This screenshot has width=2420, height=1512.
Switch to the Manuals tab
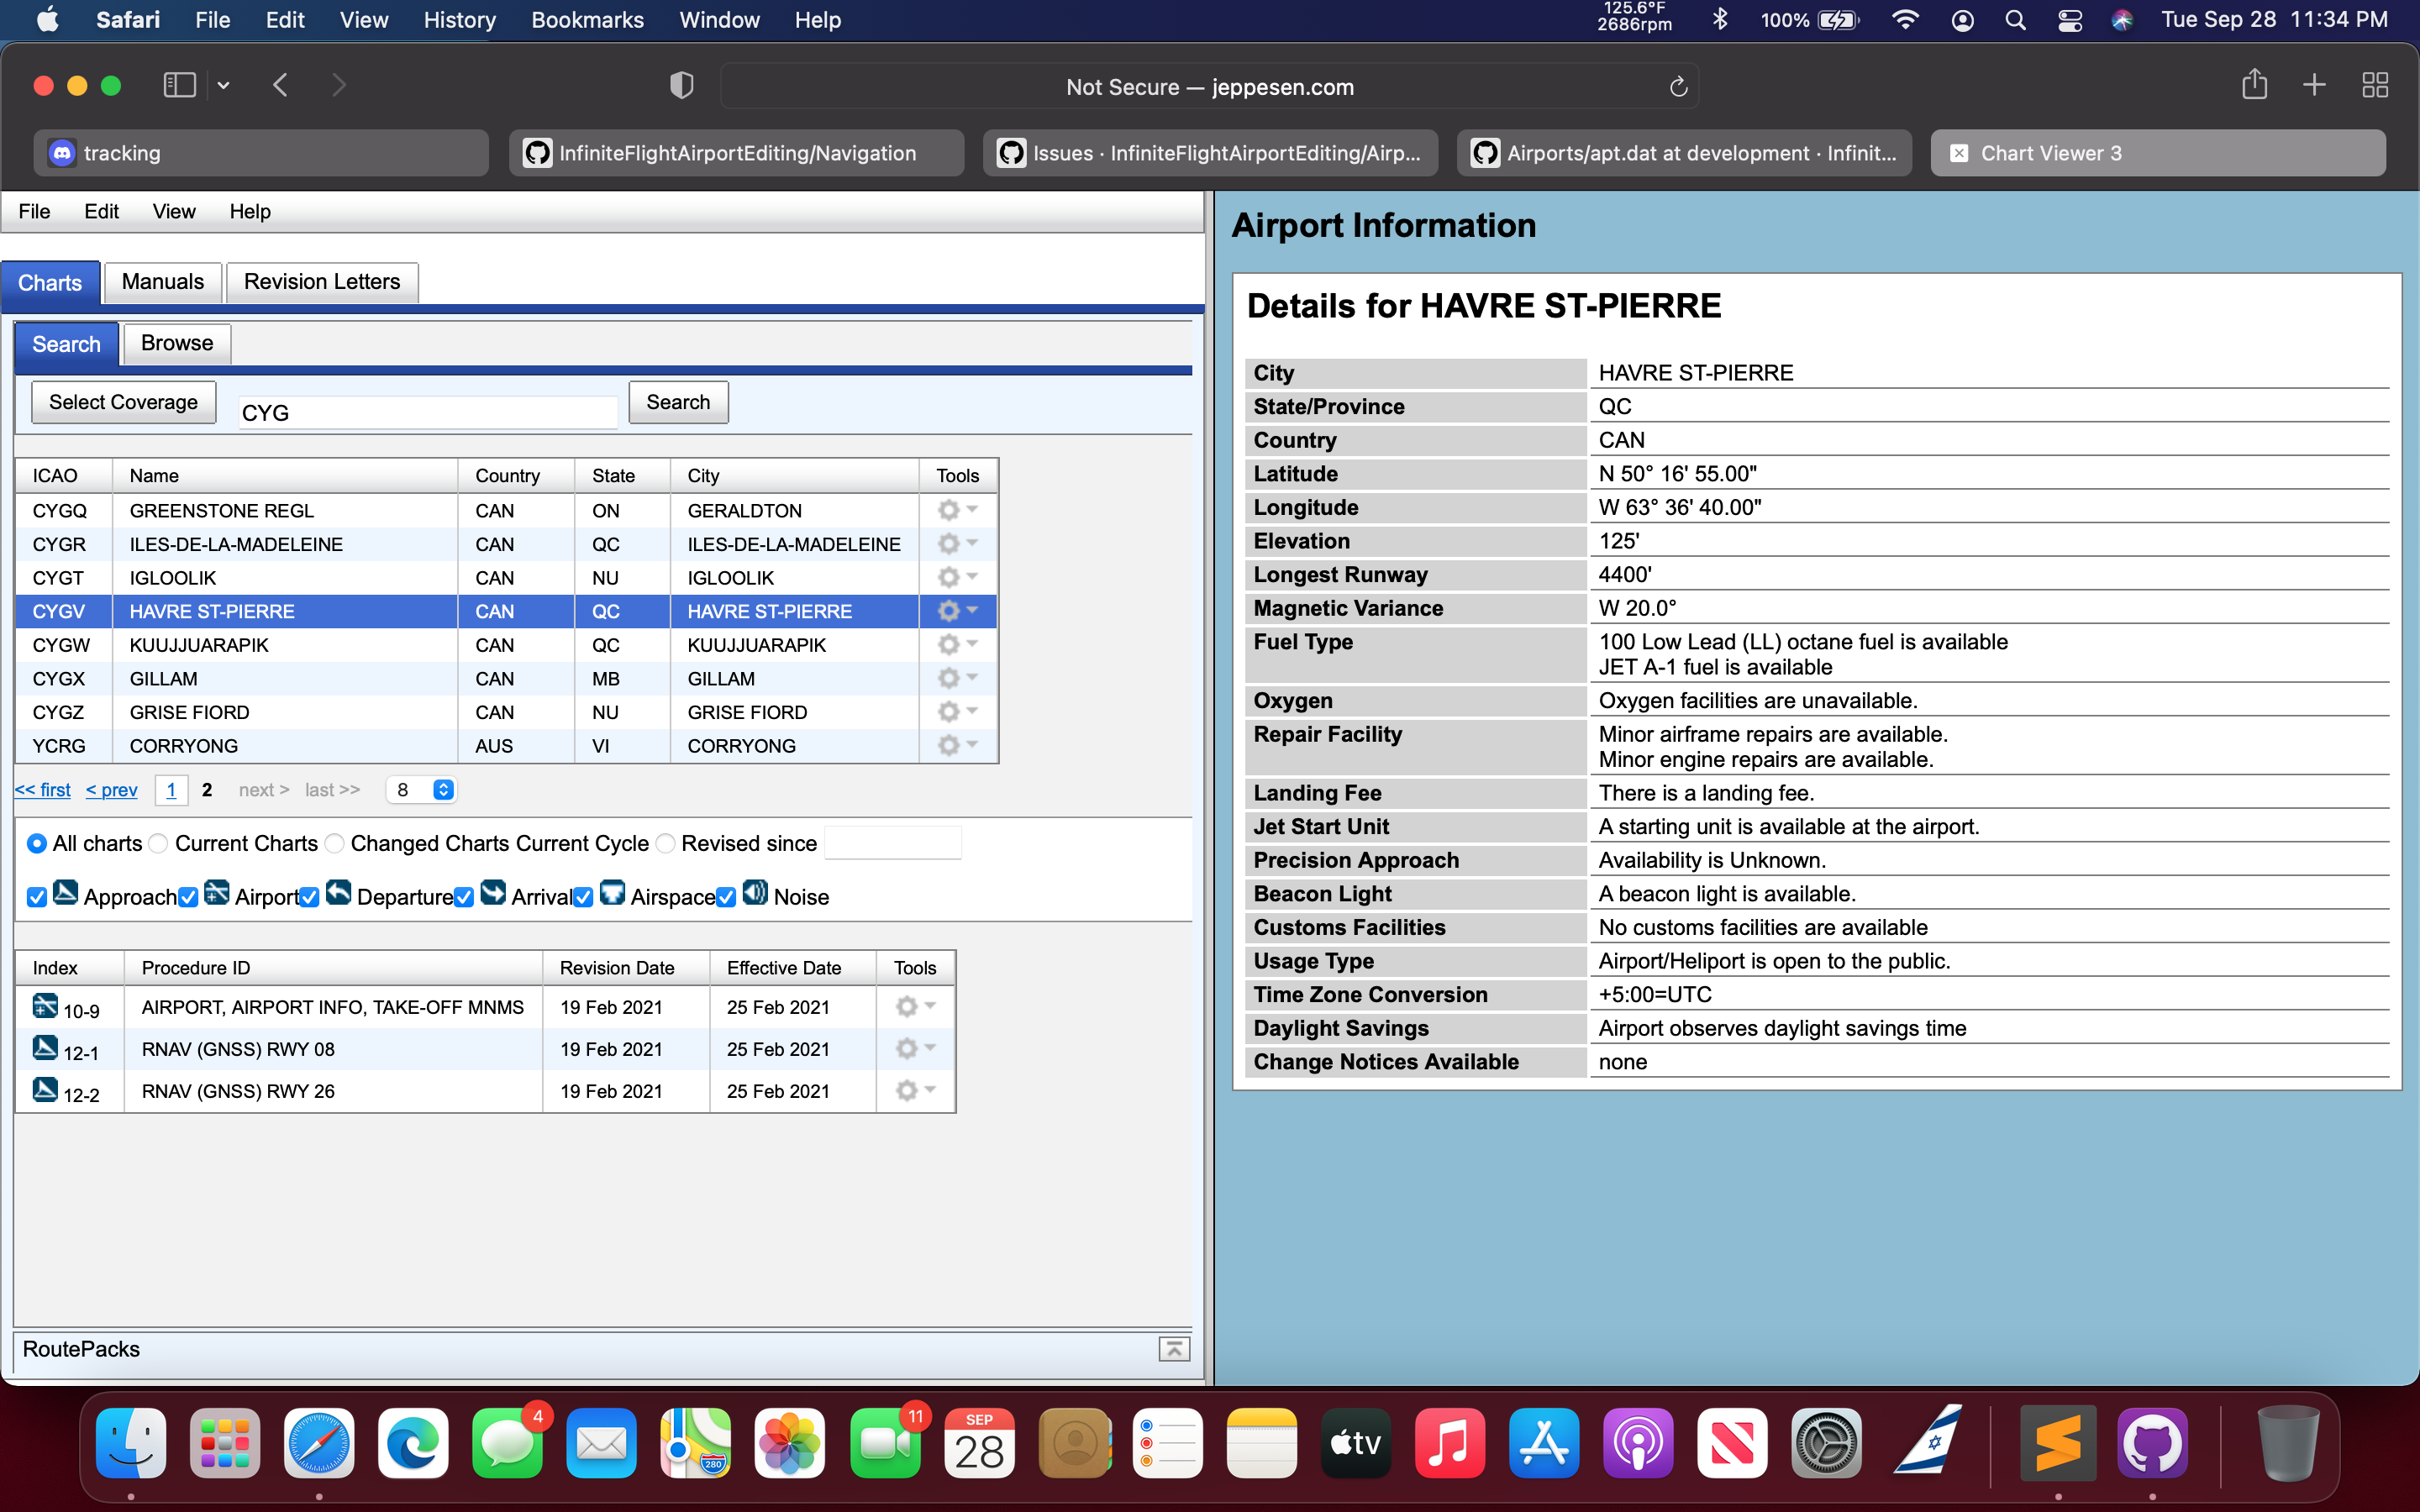[x=162, y=282]
